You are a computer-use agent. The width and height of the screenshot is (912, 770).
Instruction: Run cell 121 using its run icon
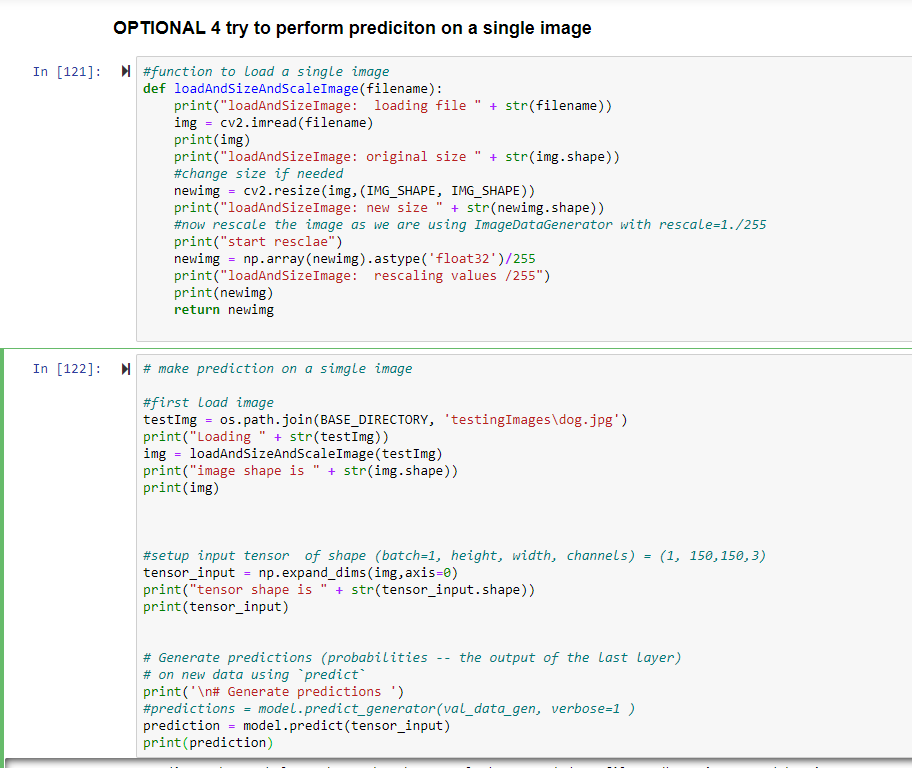(126, 71)
